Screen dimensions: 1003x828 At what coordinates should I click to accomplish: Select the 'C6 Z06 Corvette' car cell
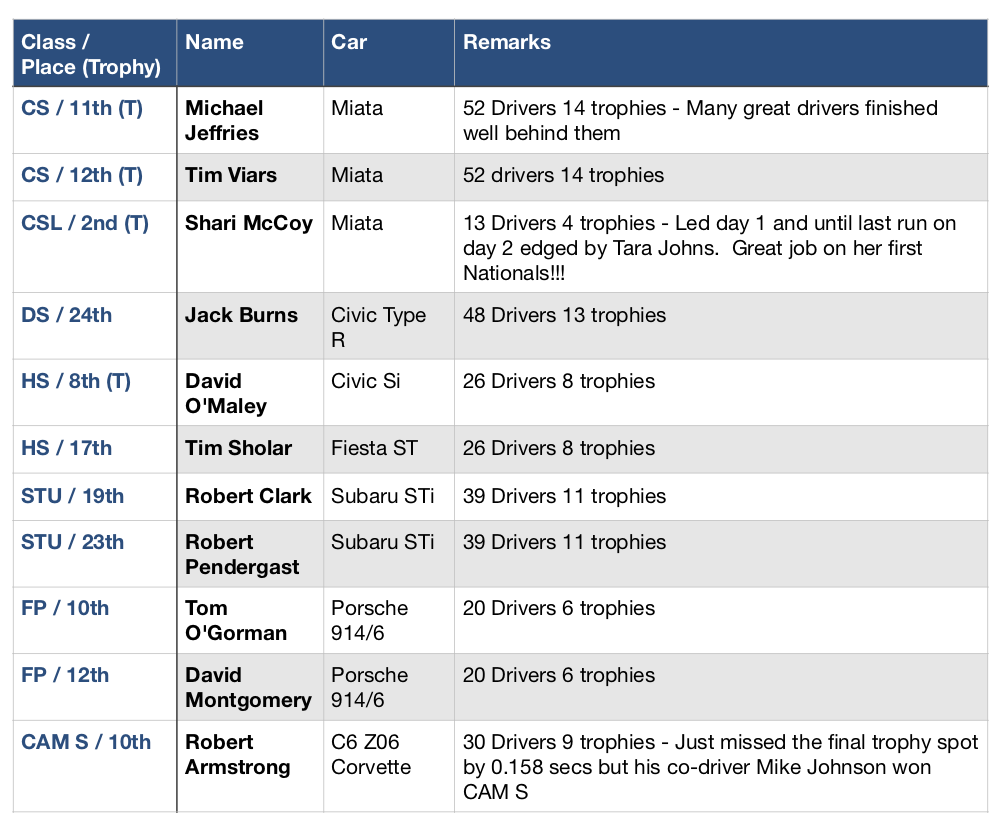pos(371,754)
